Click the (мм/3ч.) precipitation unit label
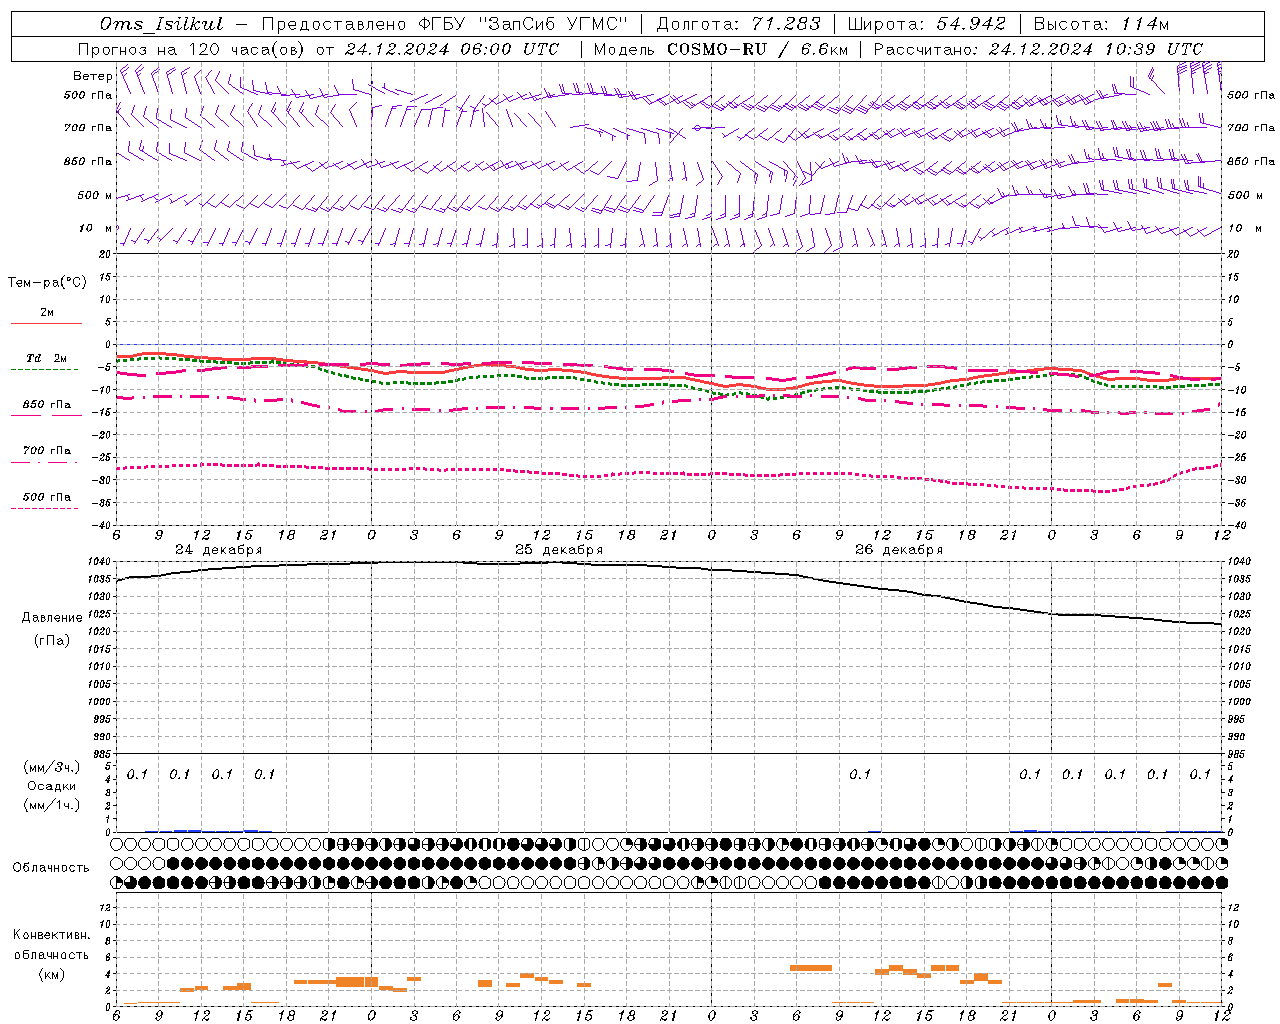Screen dimensions: 1280x1024 pos(52,767)
